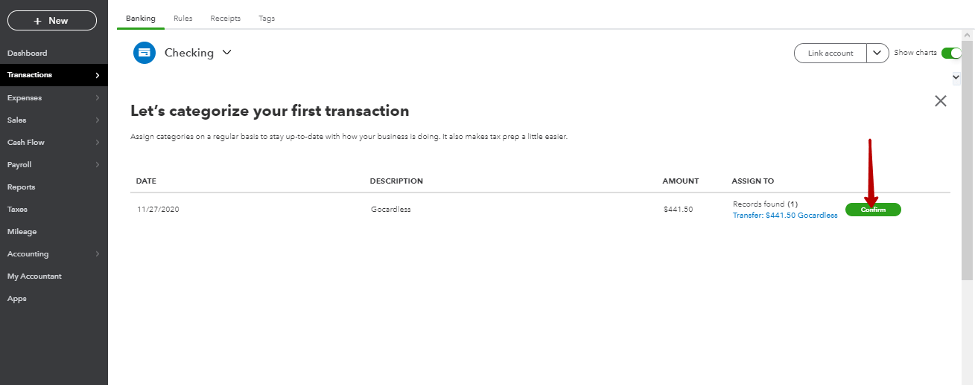
Task: Open Reports in the sidebar
Action: point(21,187)
